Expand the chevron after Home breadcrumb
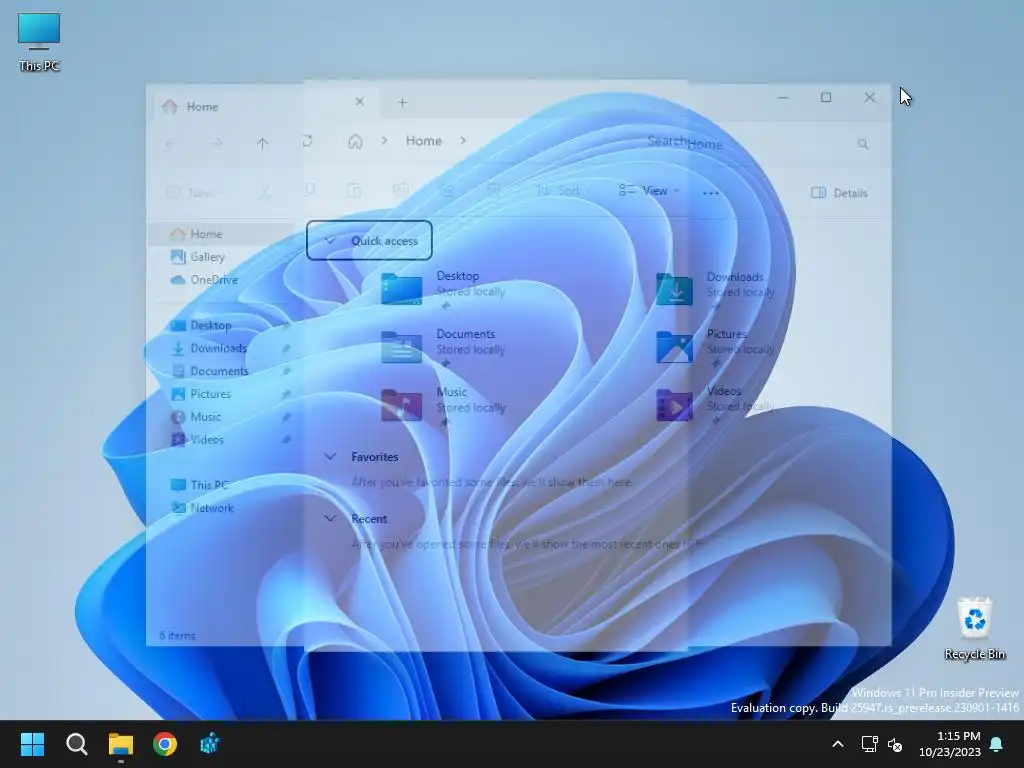The width and height of the screenshot is (1024, 768). coord(462,140)
